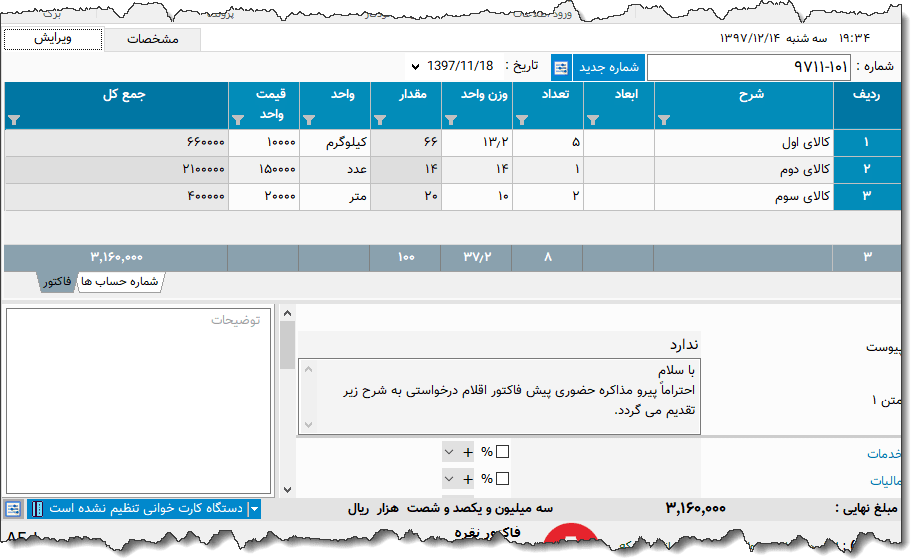Click the ۱۵۰۰۰۰ unit price cell
This screenshot has height=560, width=911.
tap(264, 170)
